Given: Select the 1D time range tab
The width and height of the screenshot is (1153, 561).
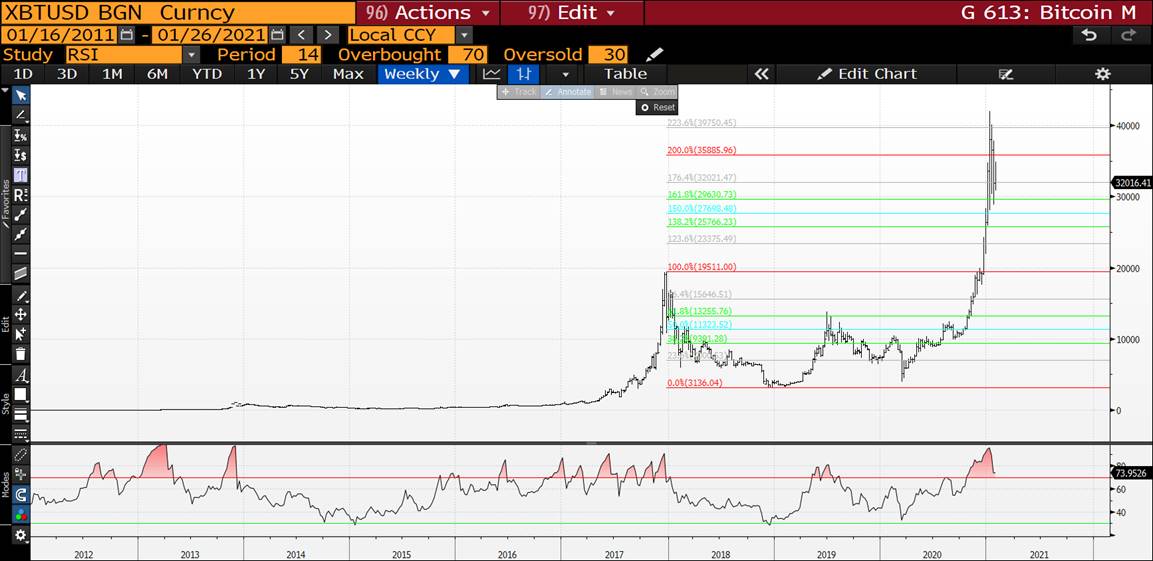Looking at the screenshot, I should 23,74.
